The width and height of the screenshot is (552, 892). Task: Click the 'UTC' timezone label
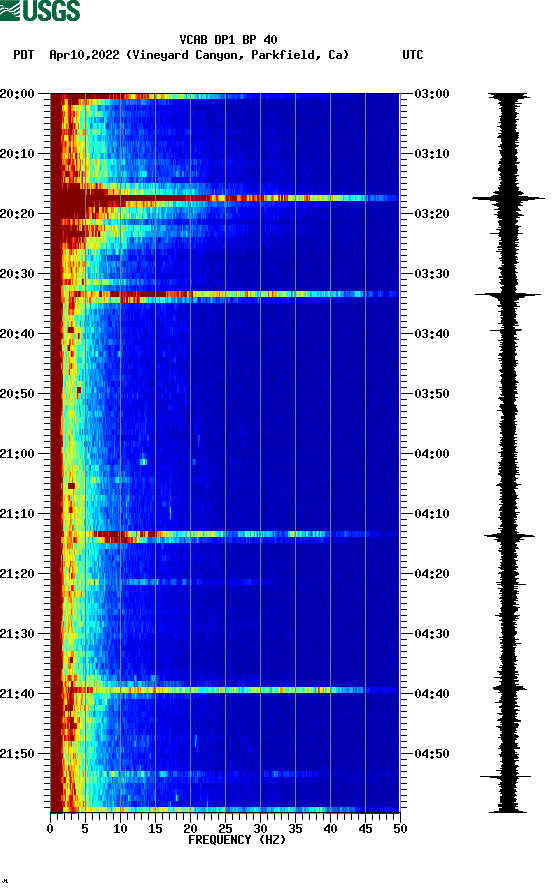(413, 55)
